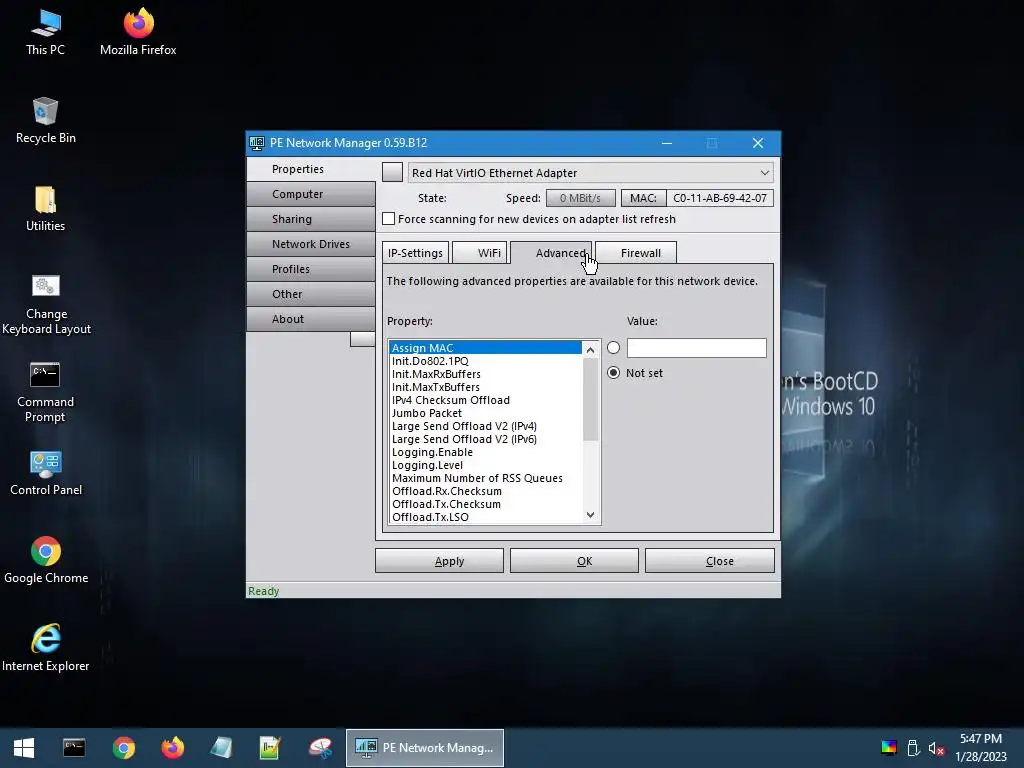Launch Google Chrome from desktop
Viewport: 1024px width, 768px height.
46,561
